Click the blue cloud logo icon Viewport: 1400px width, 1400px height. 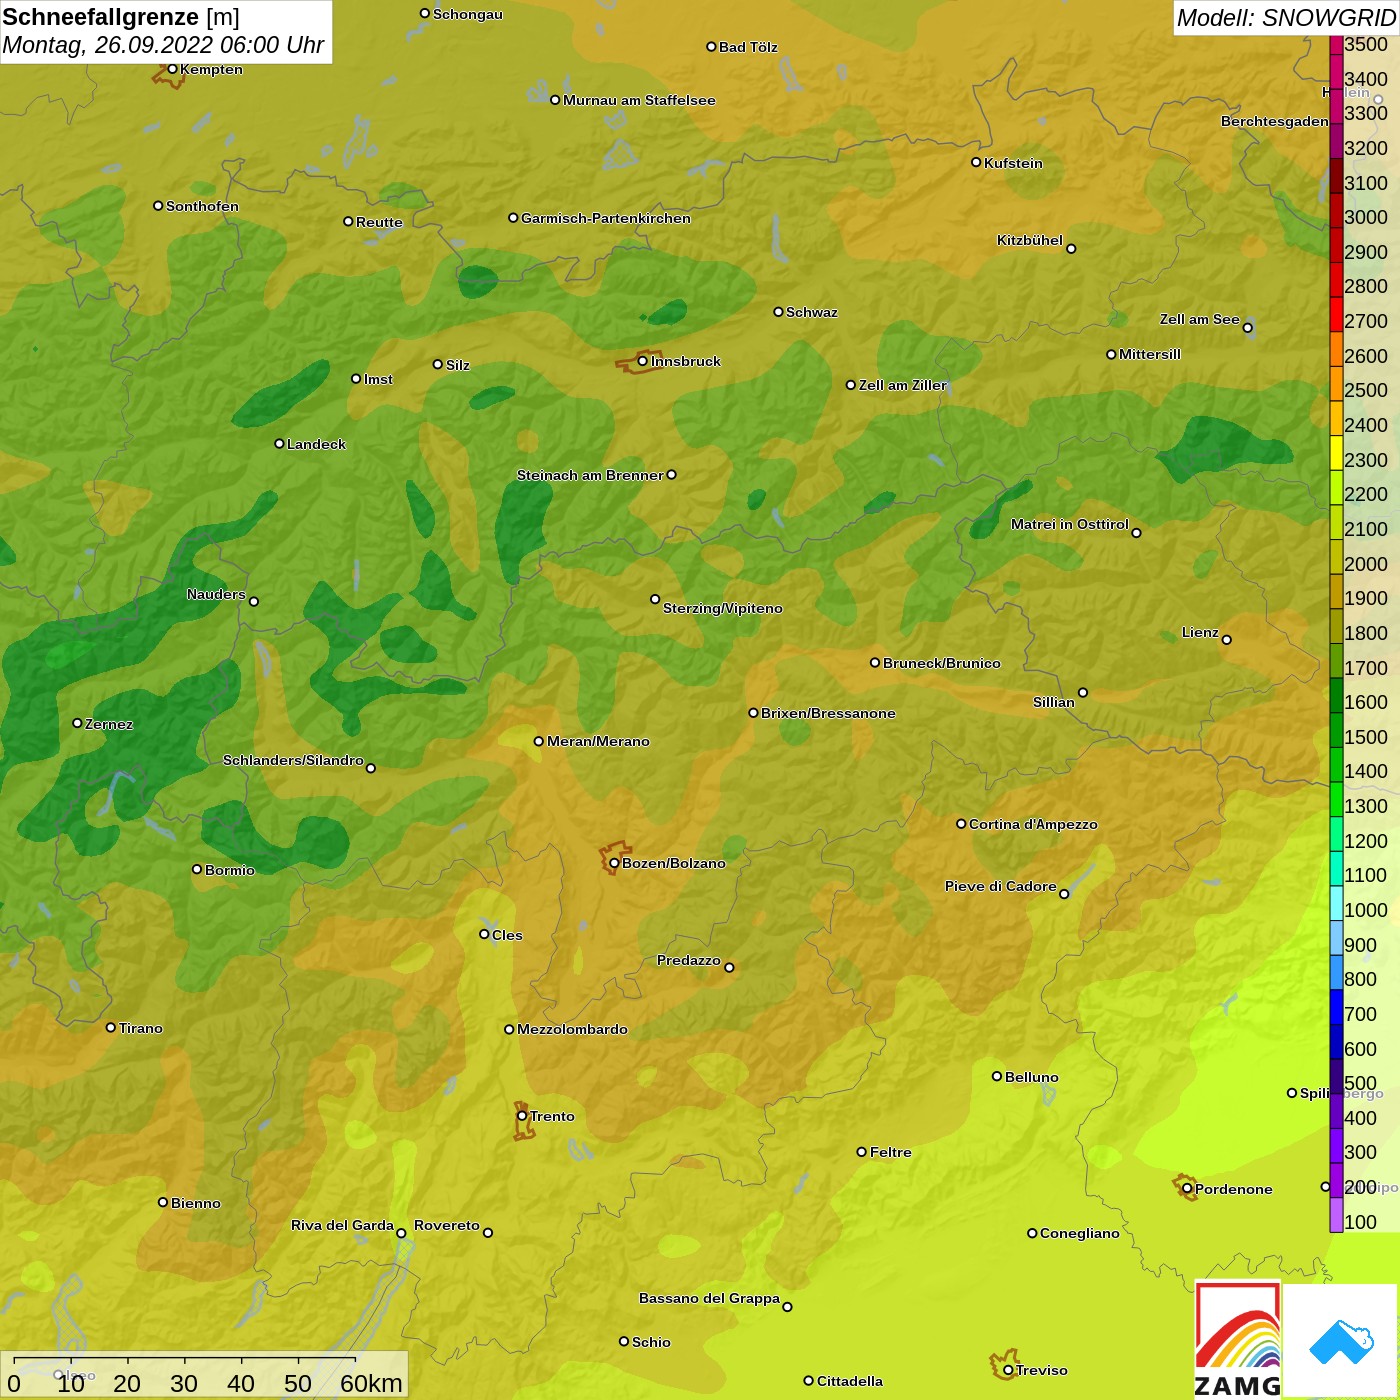click(1341, 1342)
